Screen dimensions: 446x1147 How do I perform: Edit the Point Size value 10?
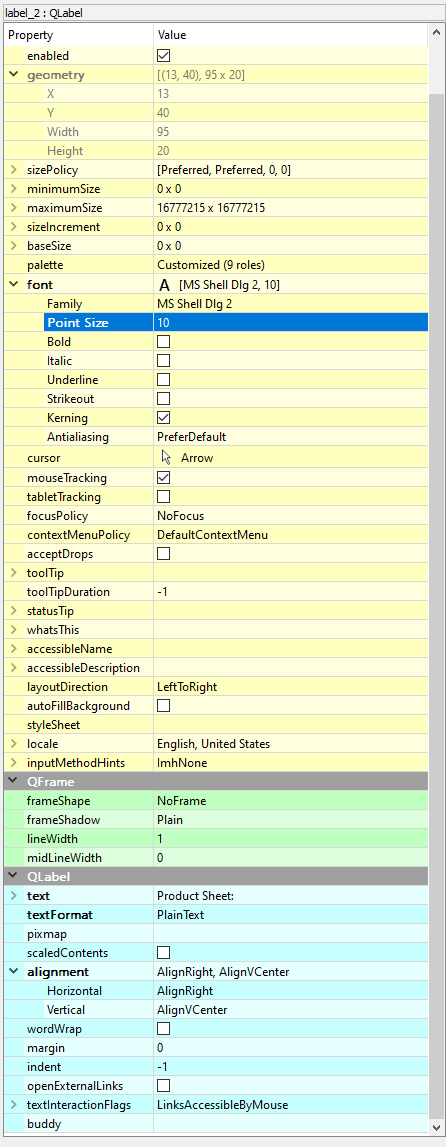291,323
